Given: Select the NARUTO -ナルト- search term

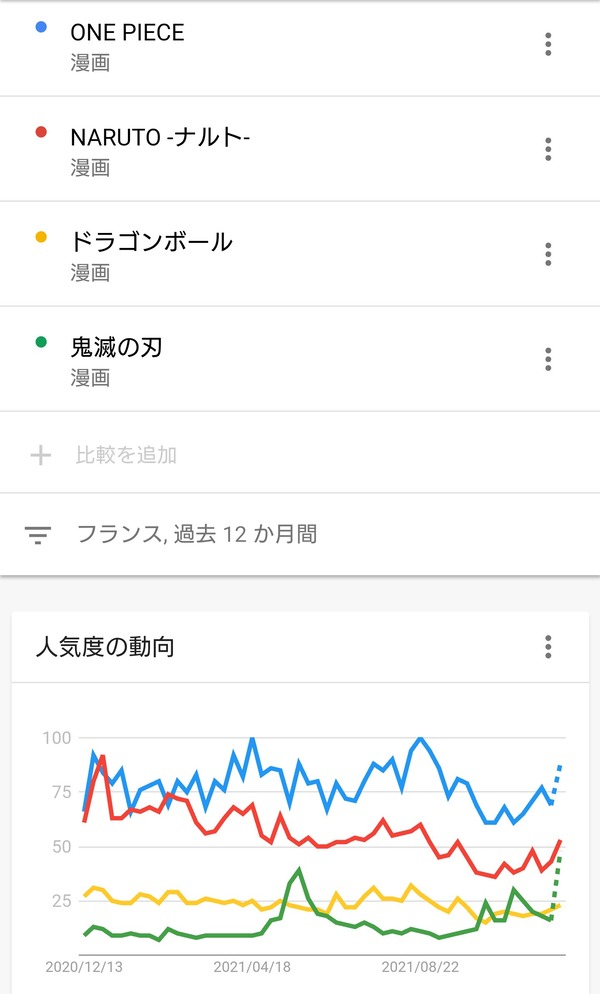Looking at the screenshot, I should [160, 138].
